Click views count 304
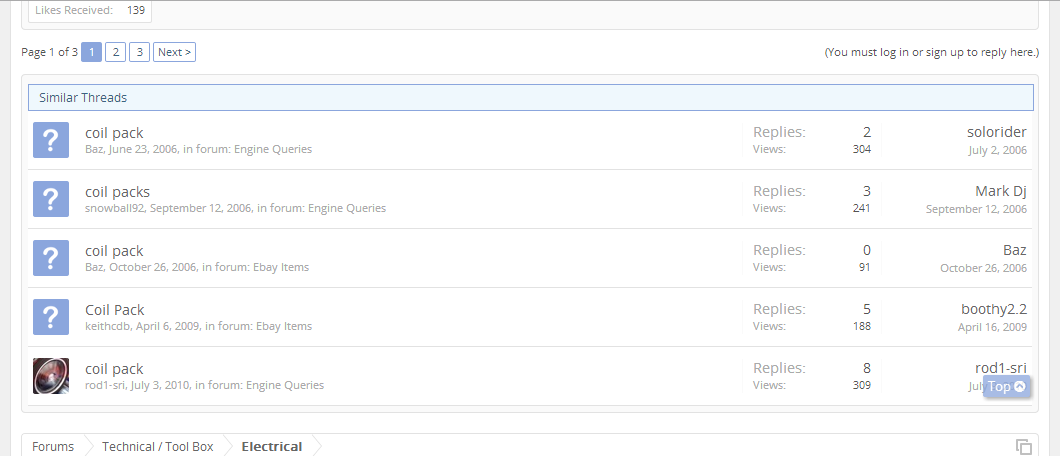1060x456 pixels. (862, 149)
